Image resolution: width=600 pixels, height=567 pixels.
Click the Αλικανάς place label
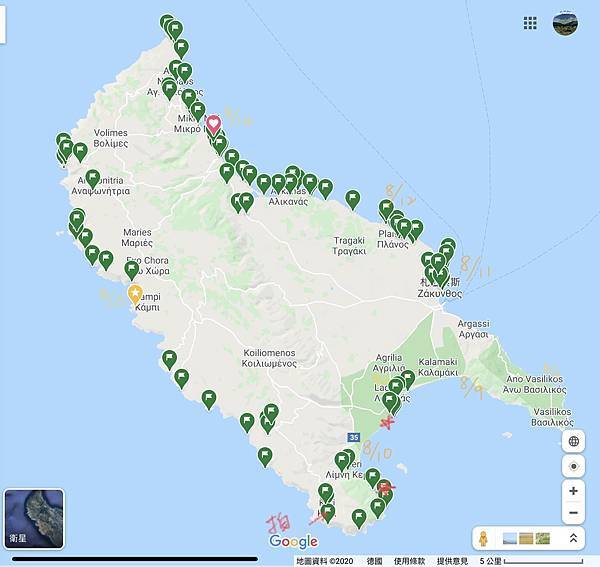point(288,201)
